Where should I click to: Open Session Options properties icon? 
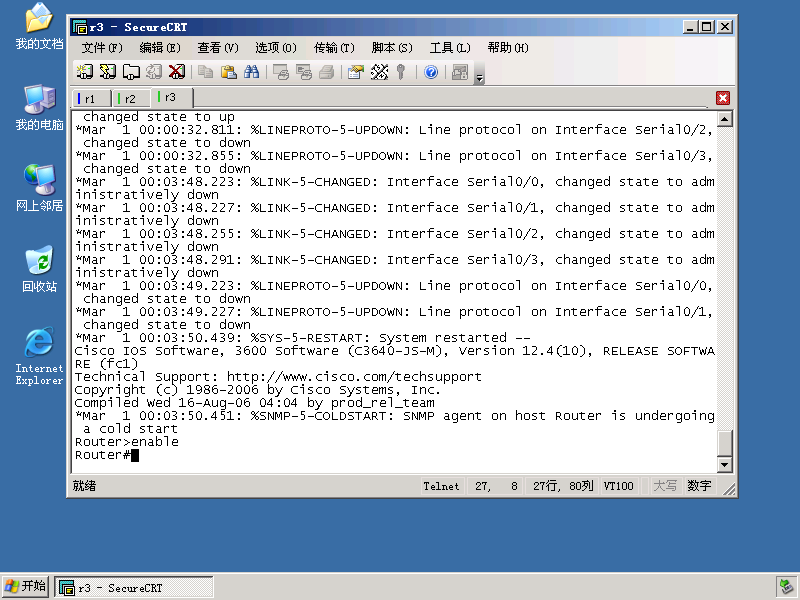click(x=356, y=72)
